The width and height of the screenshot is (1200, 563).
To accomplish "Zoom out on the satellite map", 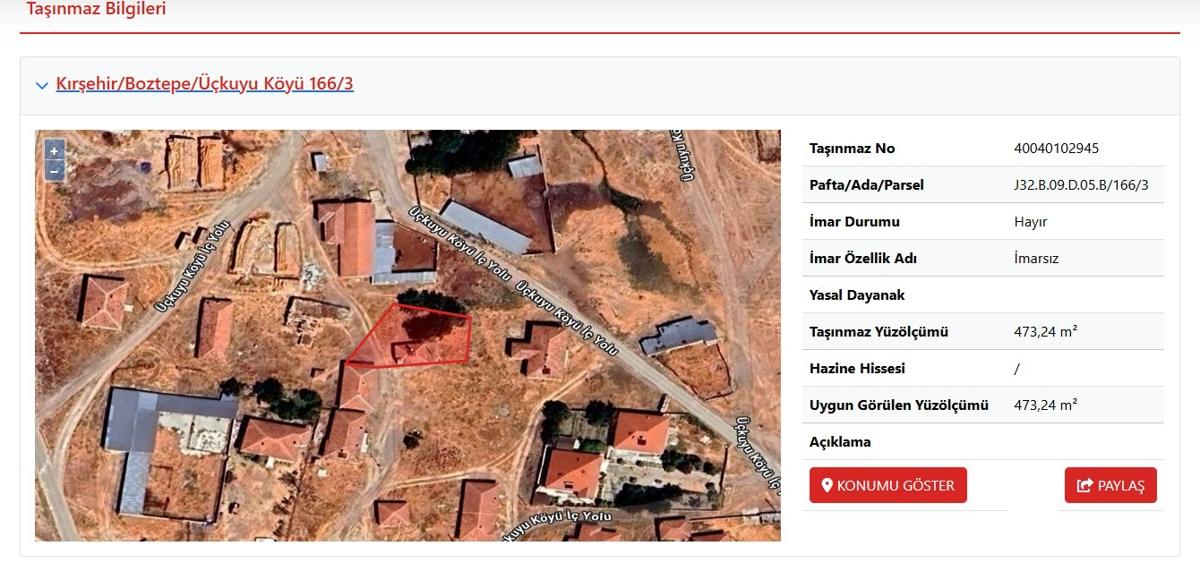I will tap(54, 170).
